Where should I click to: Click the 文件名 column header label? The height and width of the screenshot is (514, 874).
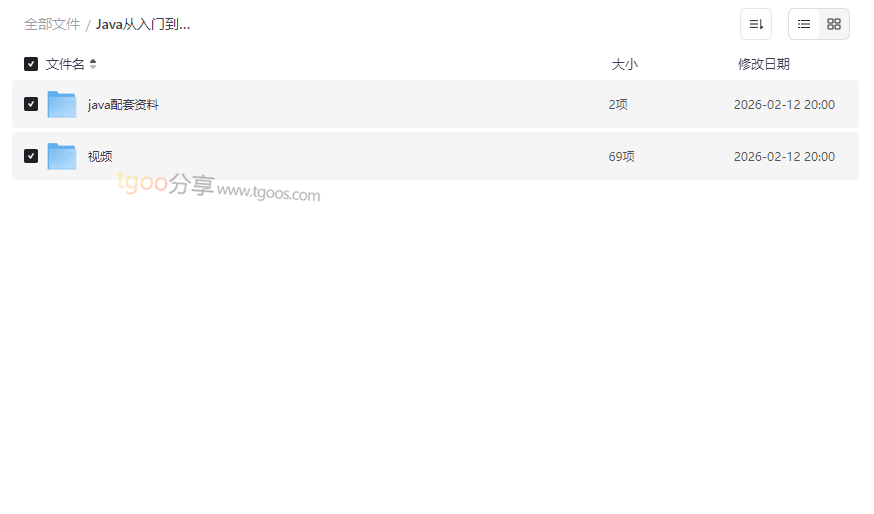coord(65,64)
